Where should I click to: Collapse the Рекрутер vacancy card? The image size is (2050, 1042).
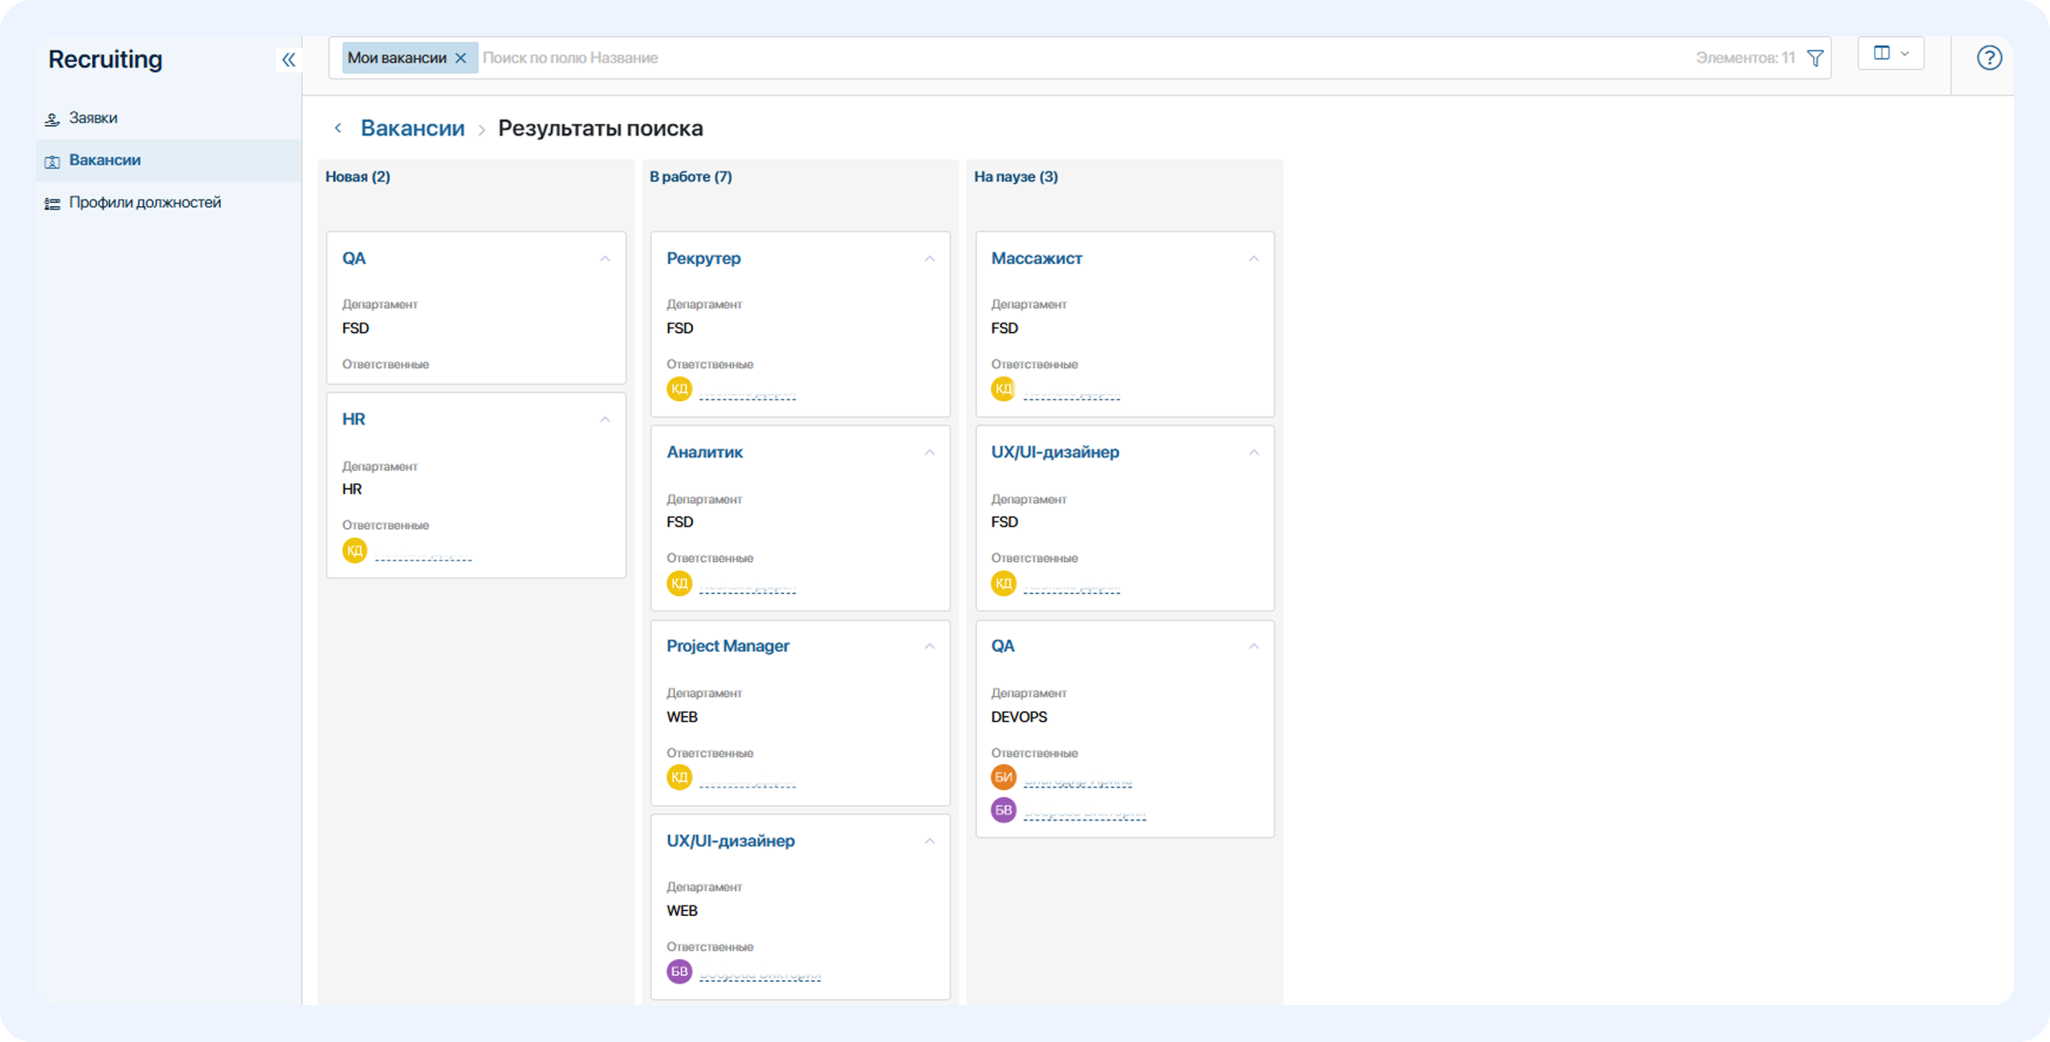tap(929, 259)
